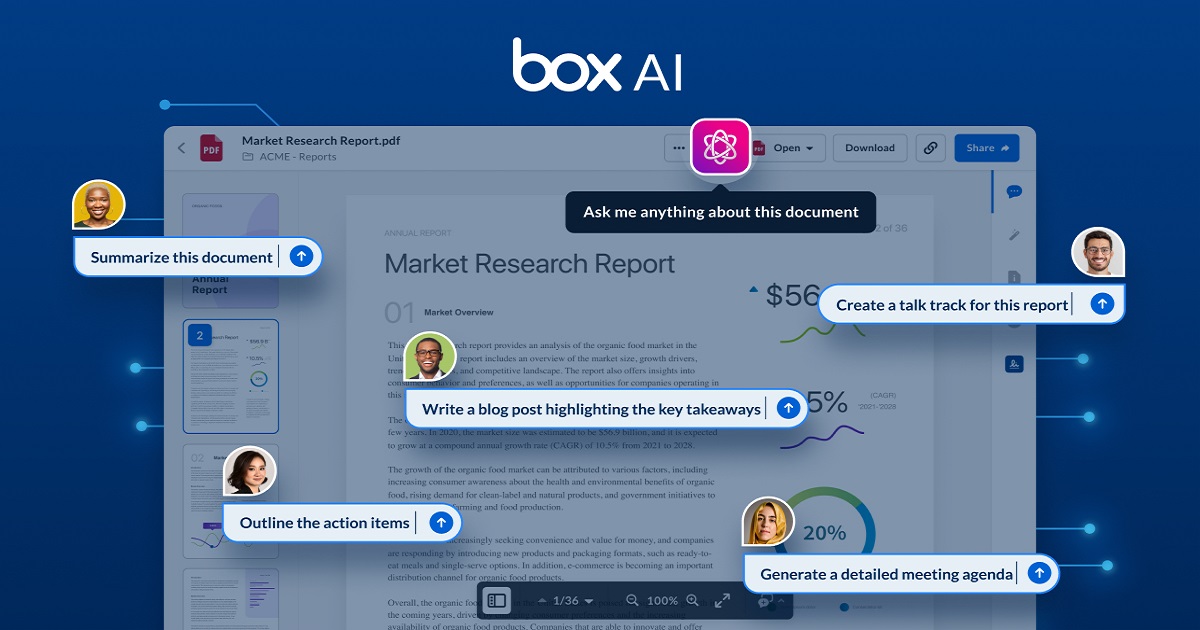Go to previous page using up arrow
The image size is (1200, 630).
(542, 601)
